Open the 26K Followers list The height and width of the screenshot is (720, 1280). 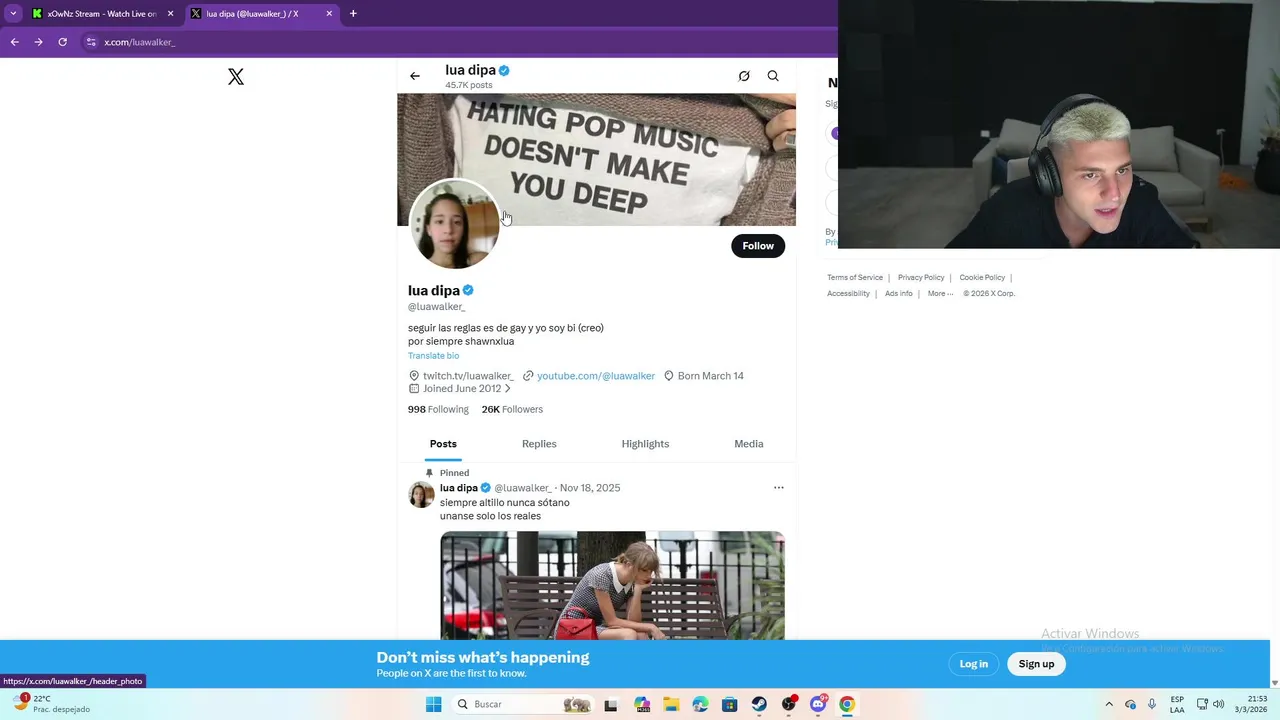512,409
